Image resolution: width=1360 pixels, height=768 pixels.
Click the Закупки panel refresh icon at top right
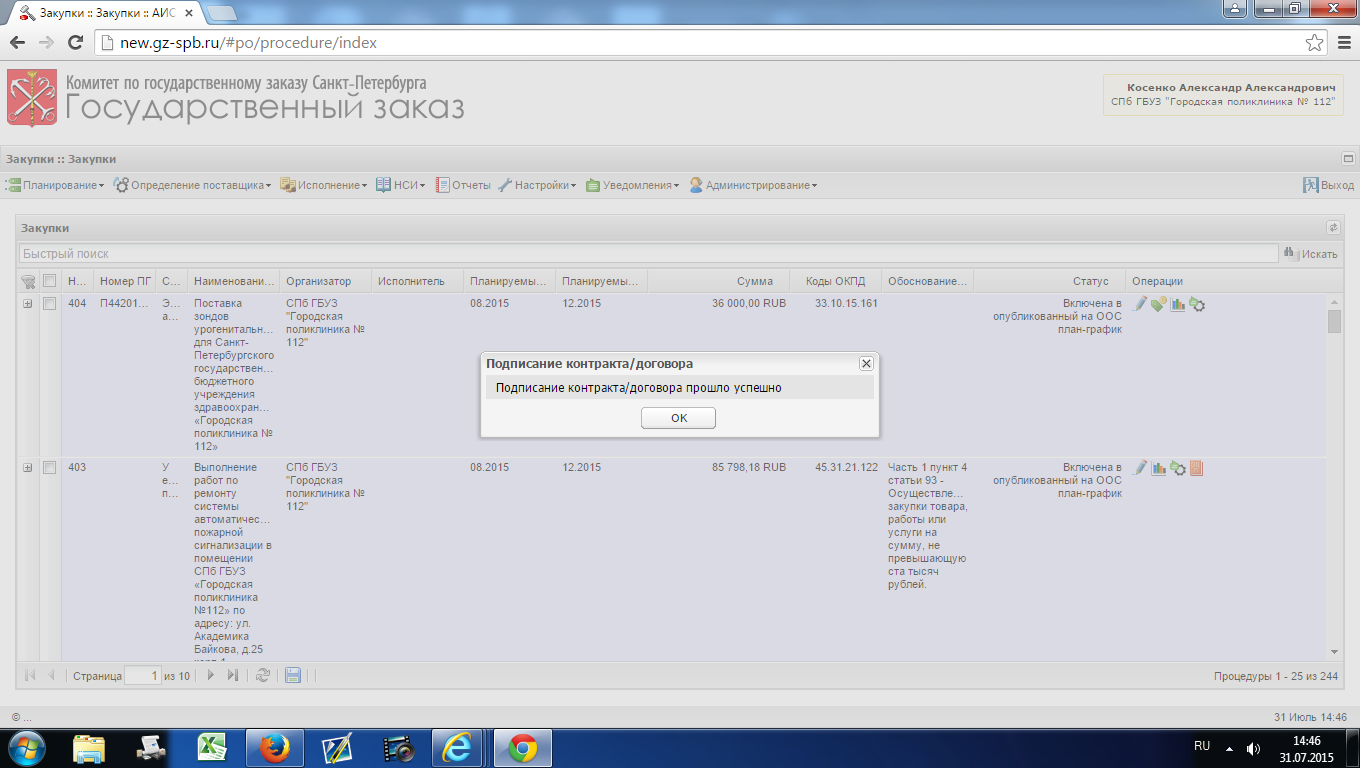(x=1332, y=228)
